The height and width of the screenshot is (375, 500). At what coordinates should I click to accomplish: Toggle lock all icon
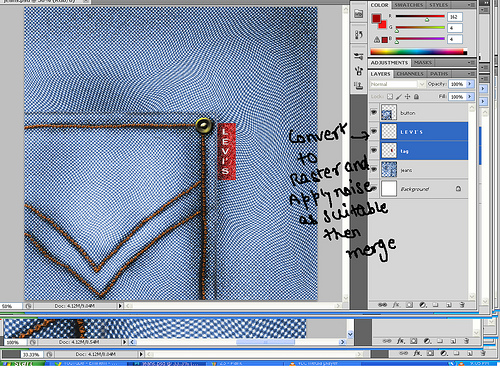pos(416,97)
